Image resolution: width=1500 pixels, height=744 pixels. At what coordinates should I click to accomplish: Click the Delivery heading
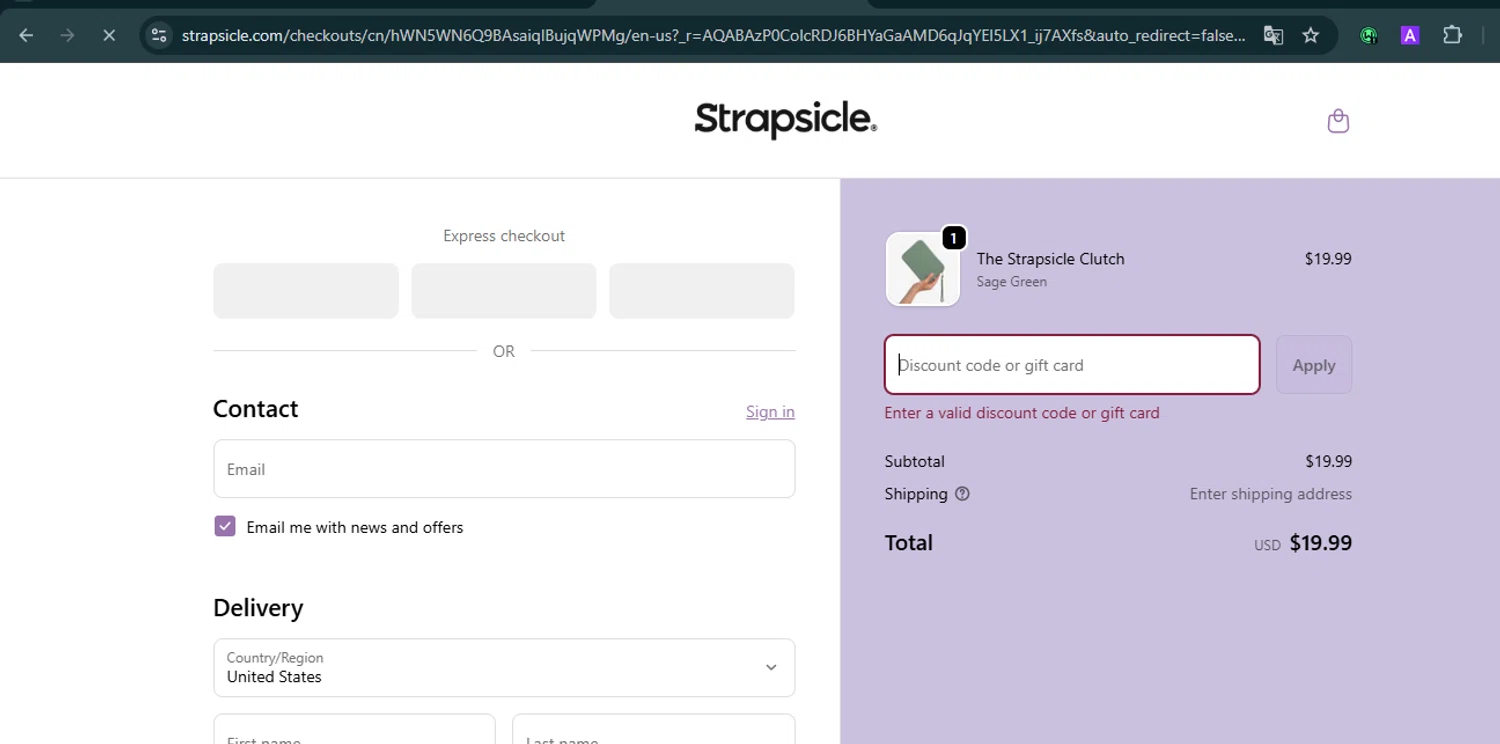(258, 608)
